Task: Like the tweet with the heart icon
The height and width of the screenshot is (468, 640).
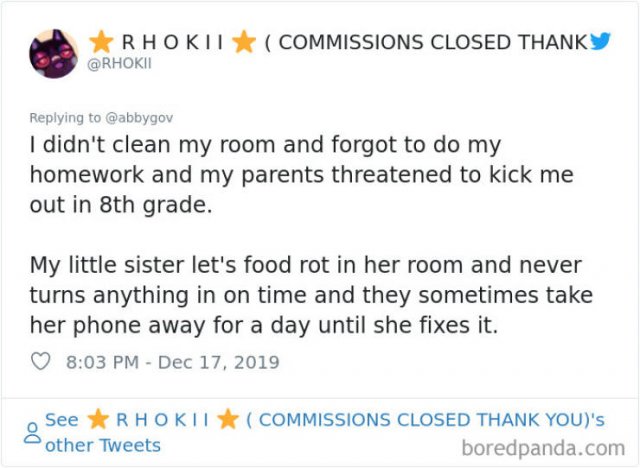Action: tap(40, 362)
